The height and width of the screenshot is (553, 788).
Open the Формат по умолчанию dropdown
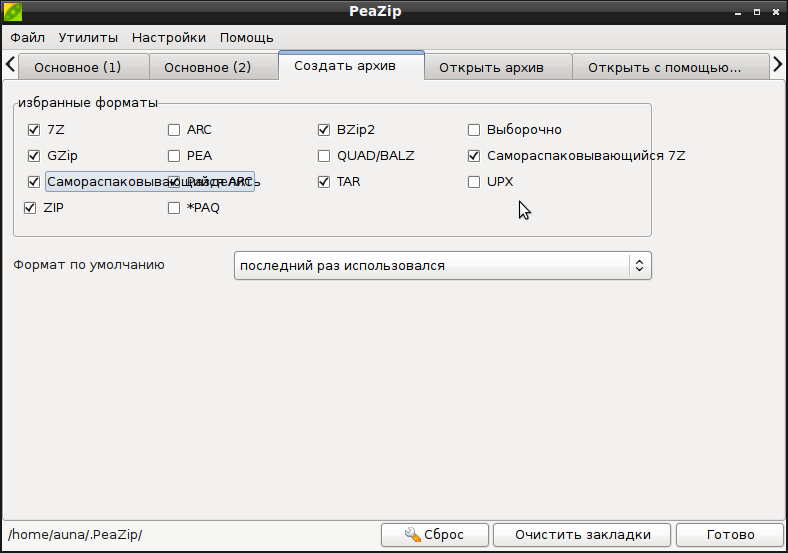pyautogui.click(x=443, y=265)
